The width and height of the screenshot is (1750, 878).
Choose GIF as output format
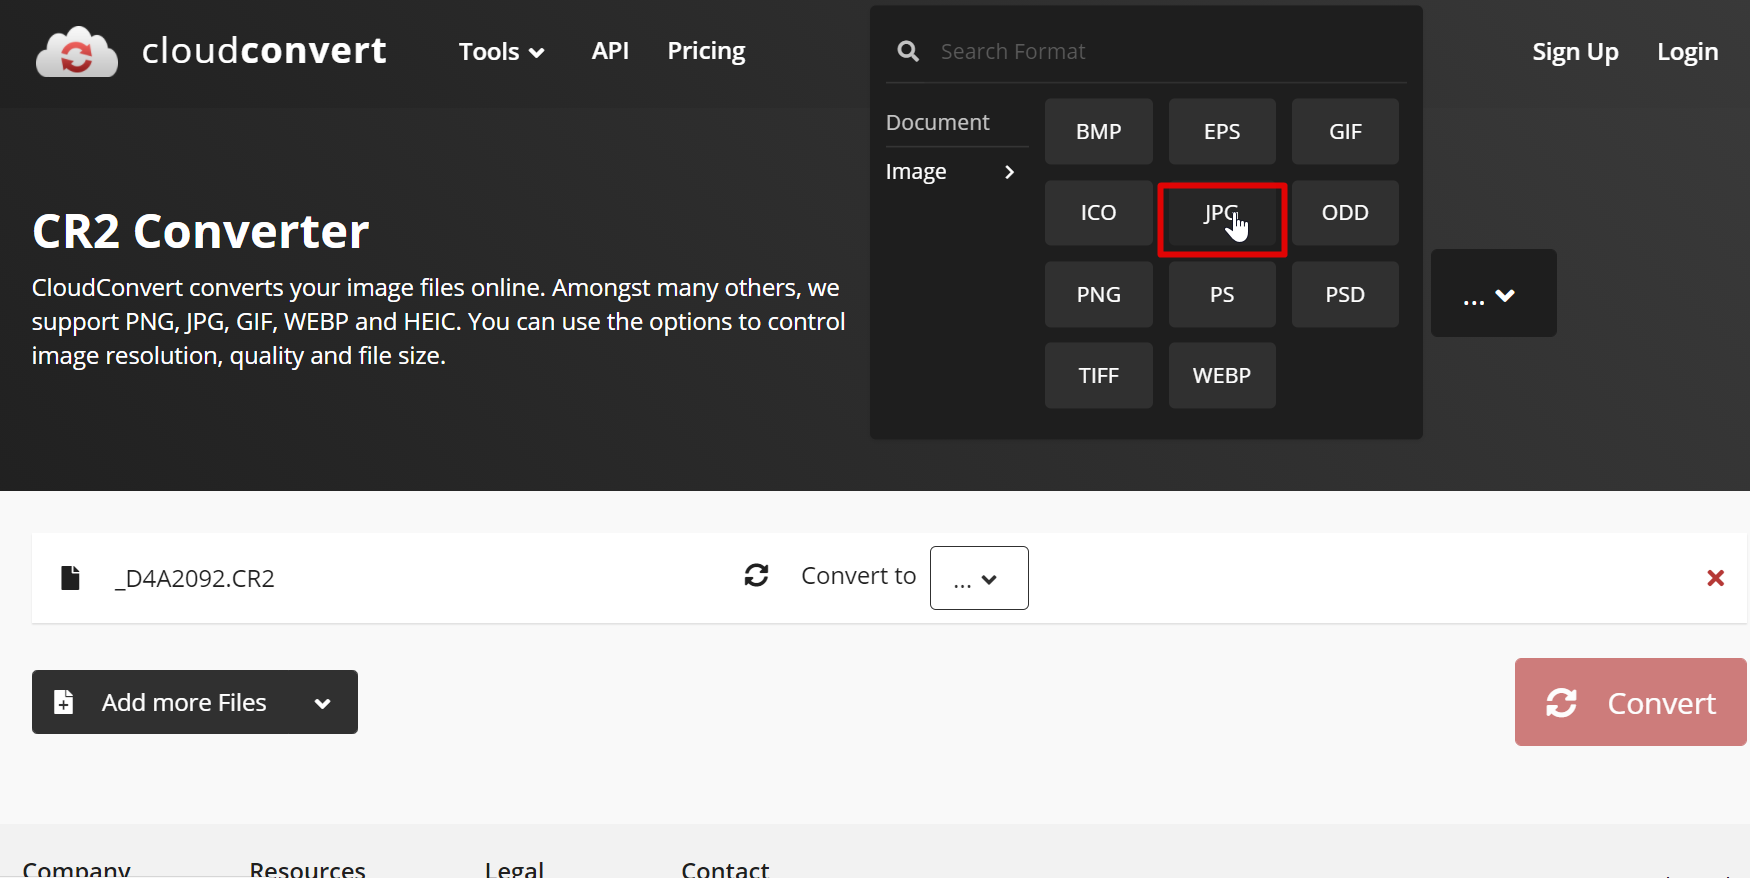tap(1345, 131)
